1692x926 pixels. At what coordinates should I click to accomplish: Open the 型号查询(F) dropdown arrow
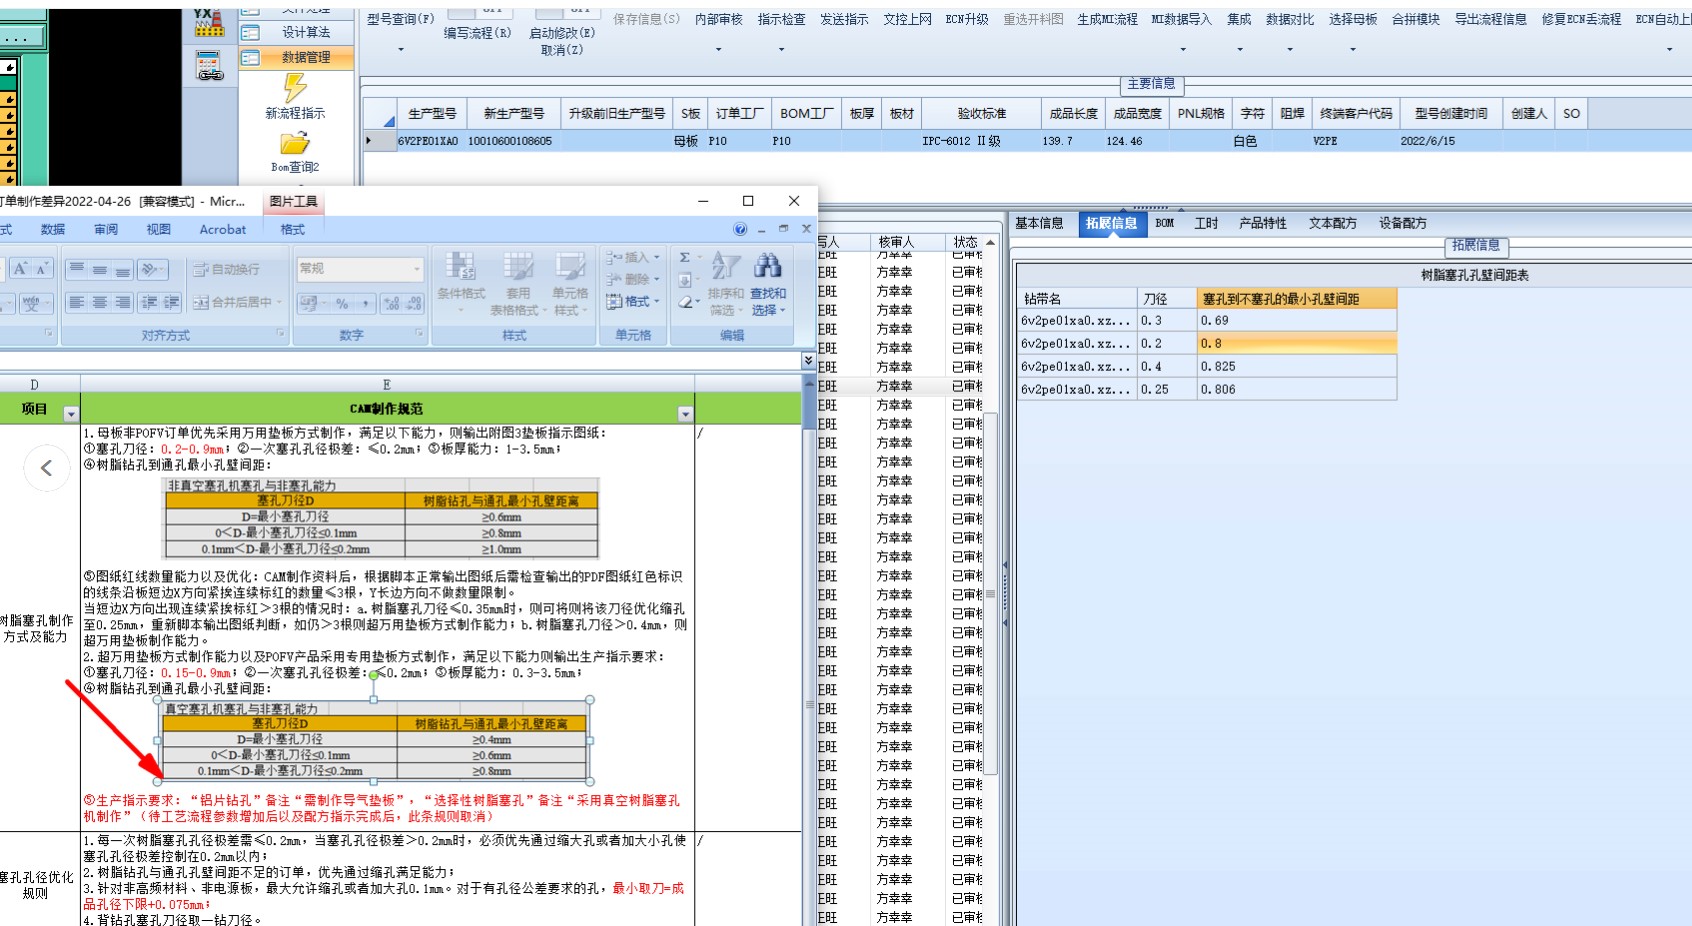pos(401,49)
